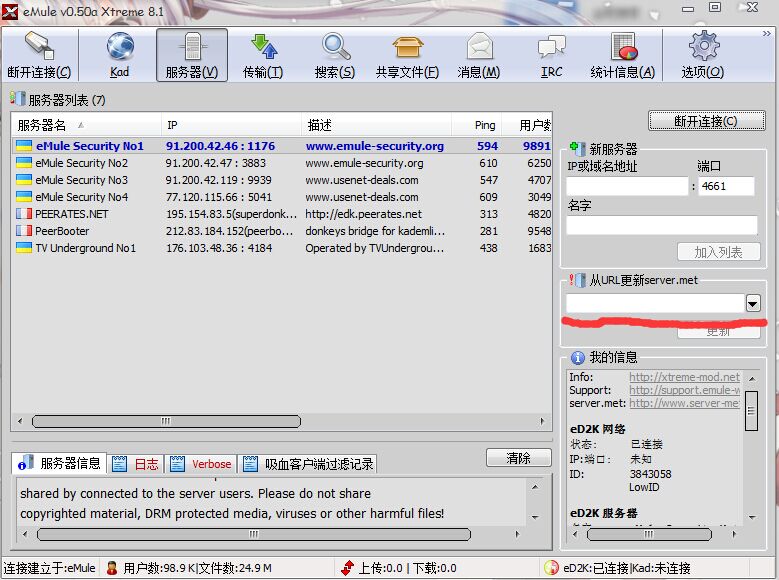
Task: Click the 加入列表 add to list button
Action: click(x=718, y=252)
